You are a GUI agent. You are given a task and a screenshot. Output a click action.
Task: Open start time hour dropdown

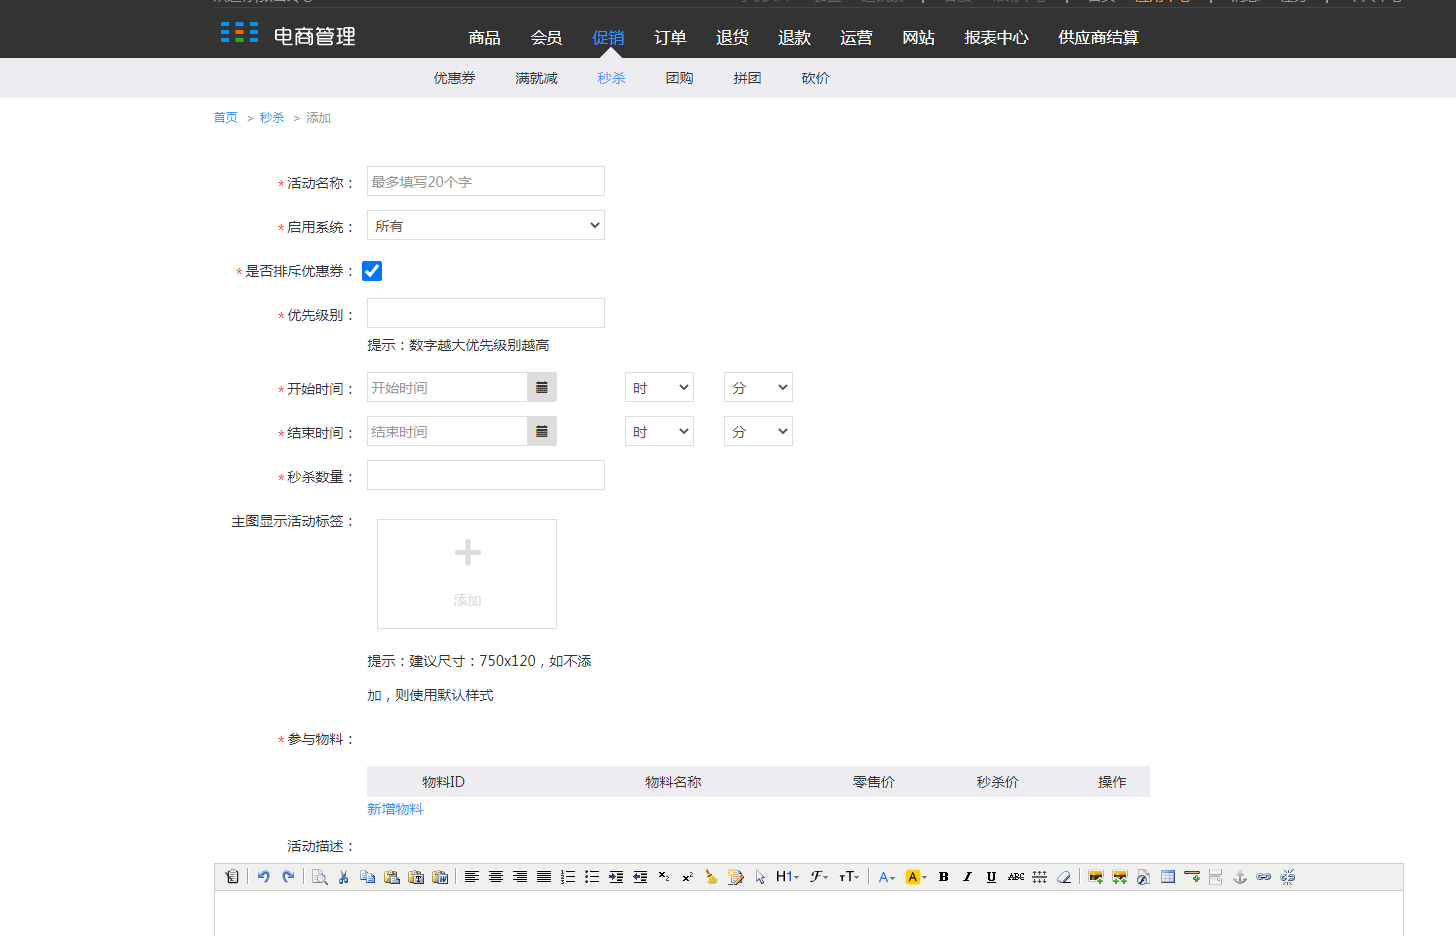(659, 387)
